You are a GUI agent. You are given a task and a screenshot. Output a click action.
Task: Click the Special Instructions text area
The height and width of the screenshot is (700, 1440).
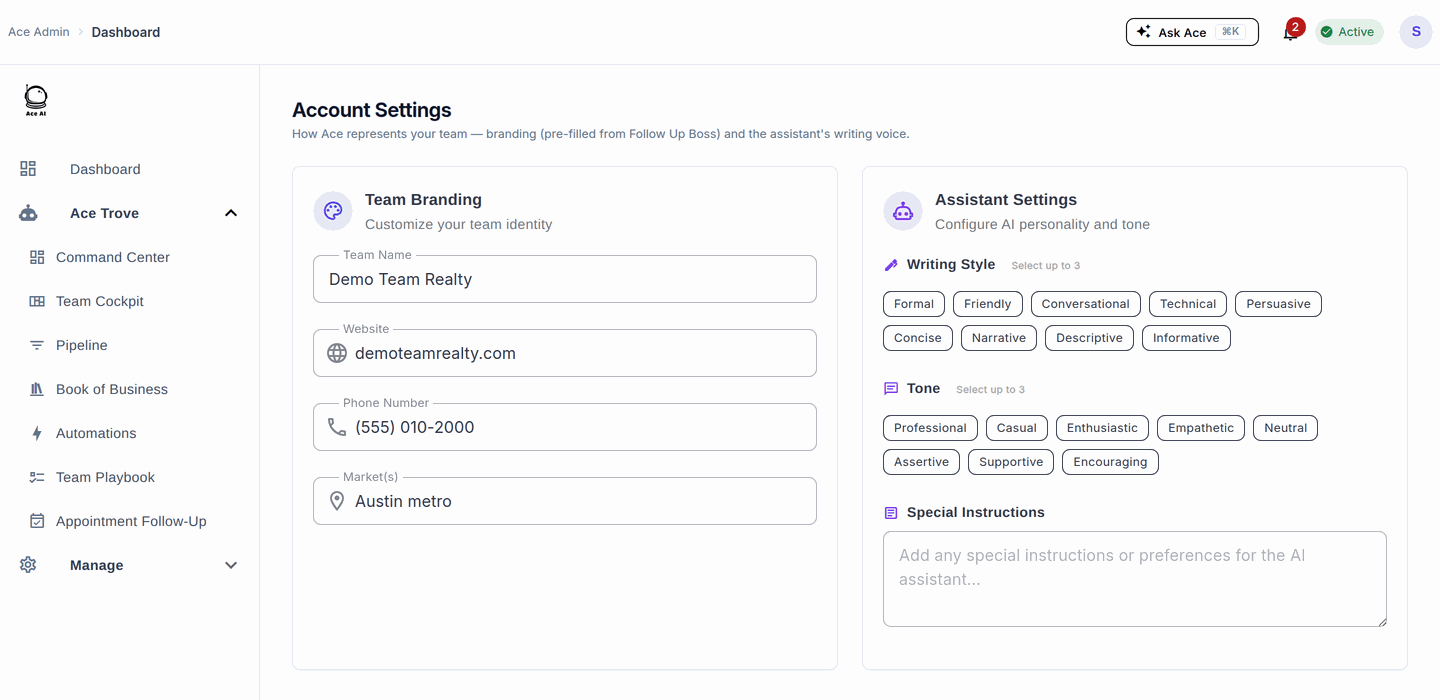[x=1135, y=579]
